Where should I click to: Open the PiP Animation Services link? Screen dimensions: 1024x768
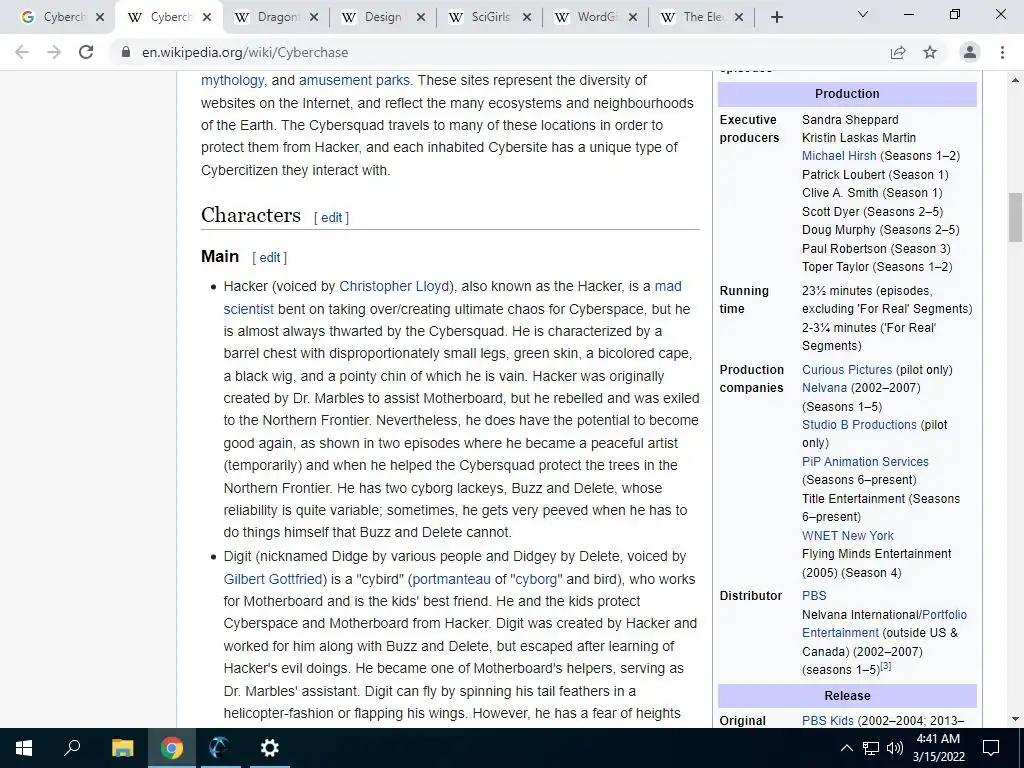pos(865,462)
